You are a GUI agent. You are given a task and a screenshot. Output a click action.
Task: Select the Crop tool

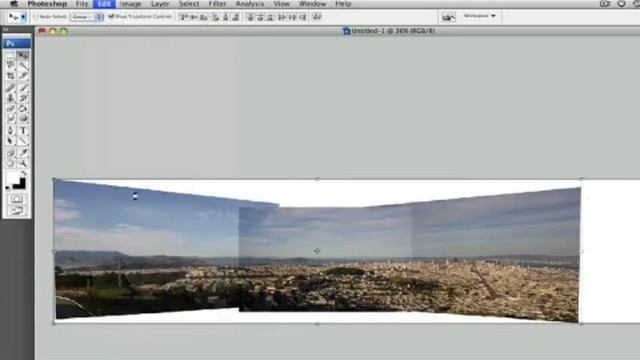(x=11, y=76)
